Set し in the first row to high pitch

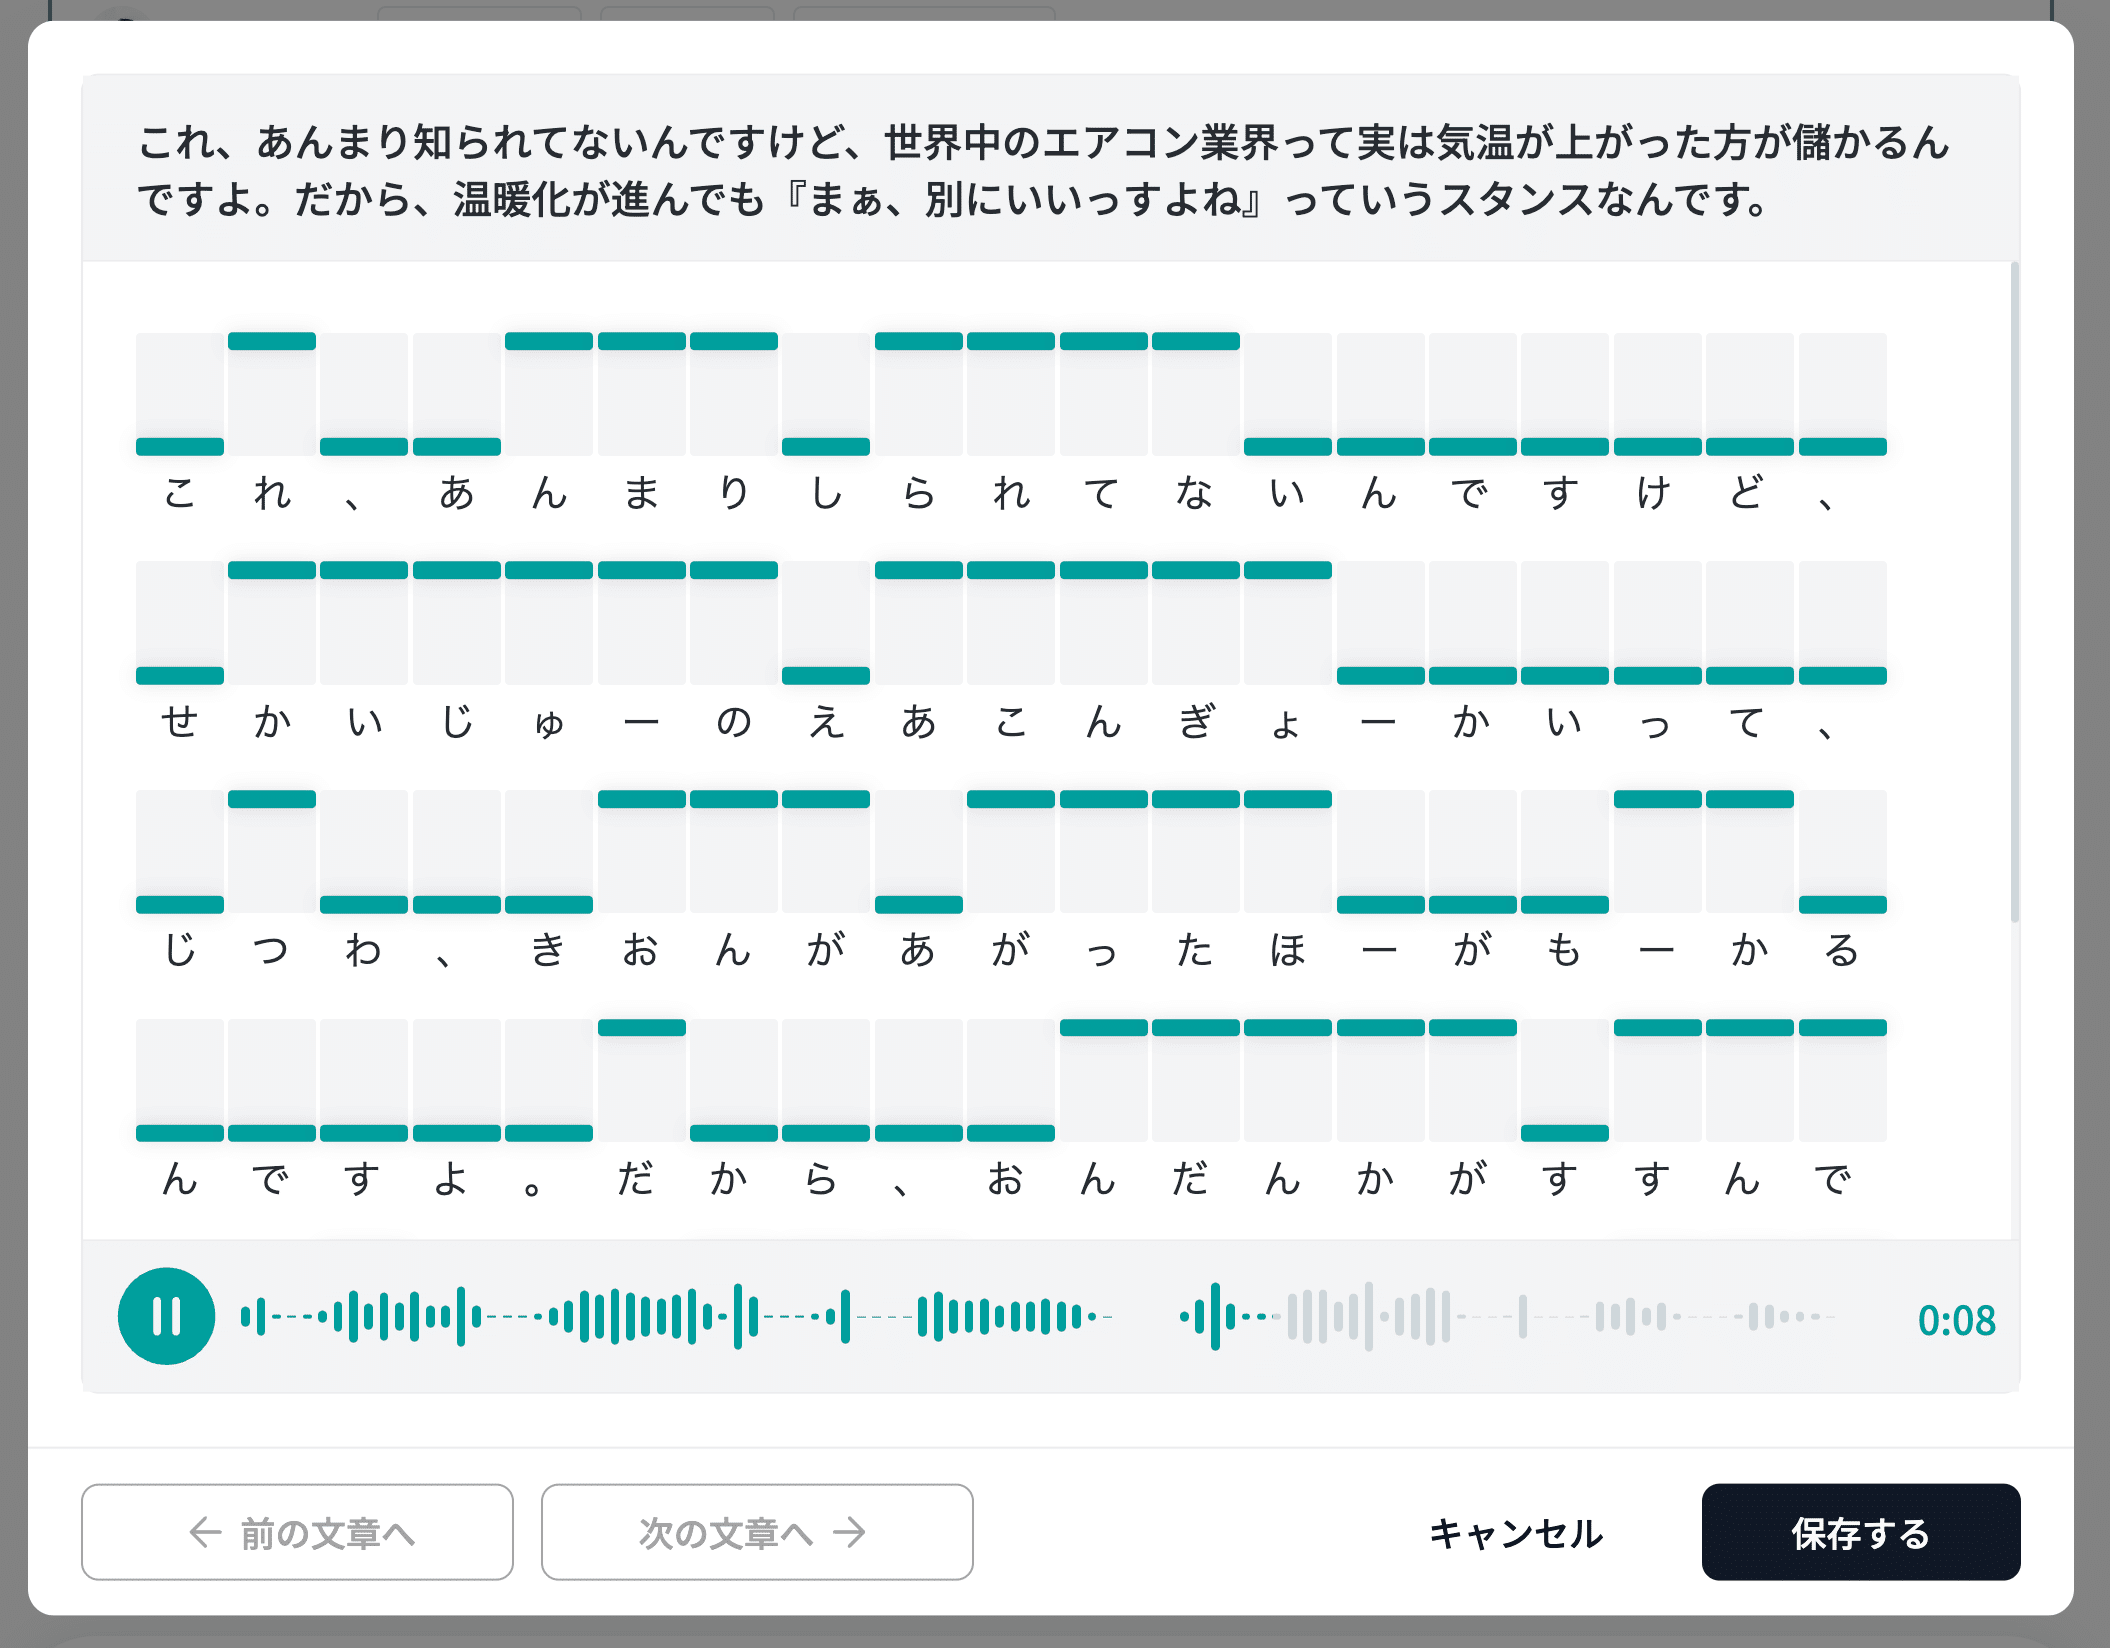[826, 342]
